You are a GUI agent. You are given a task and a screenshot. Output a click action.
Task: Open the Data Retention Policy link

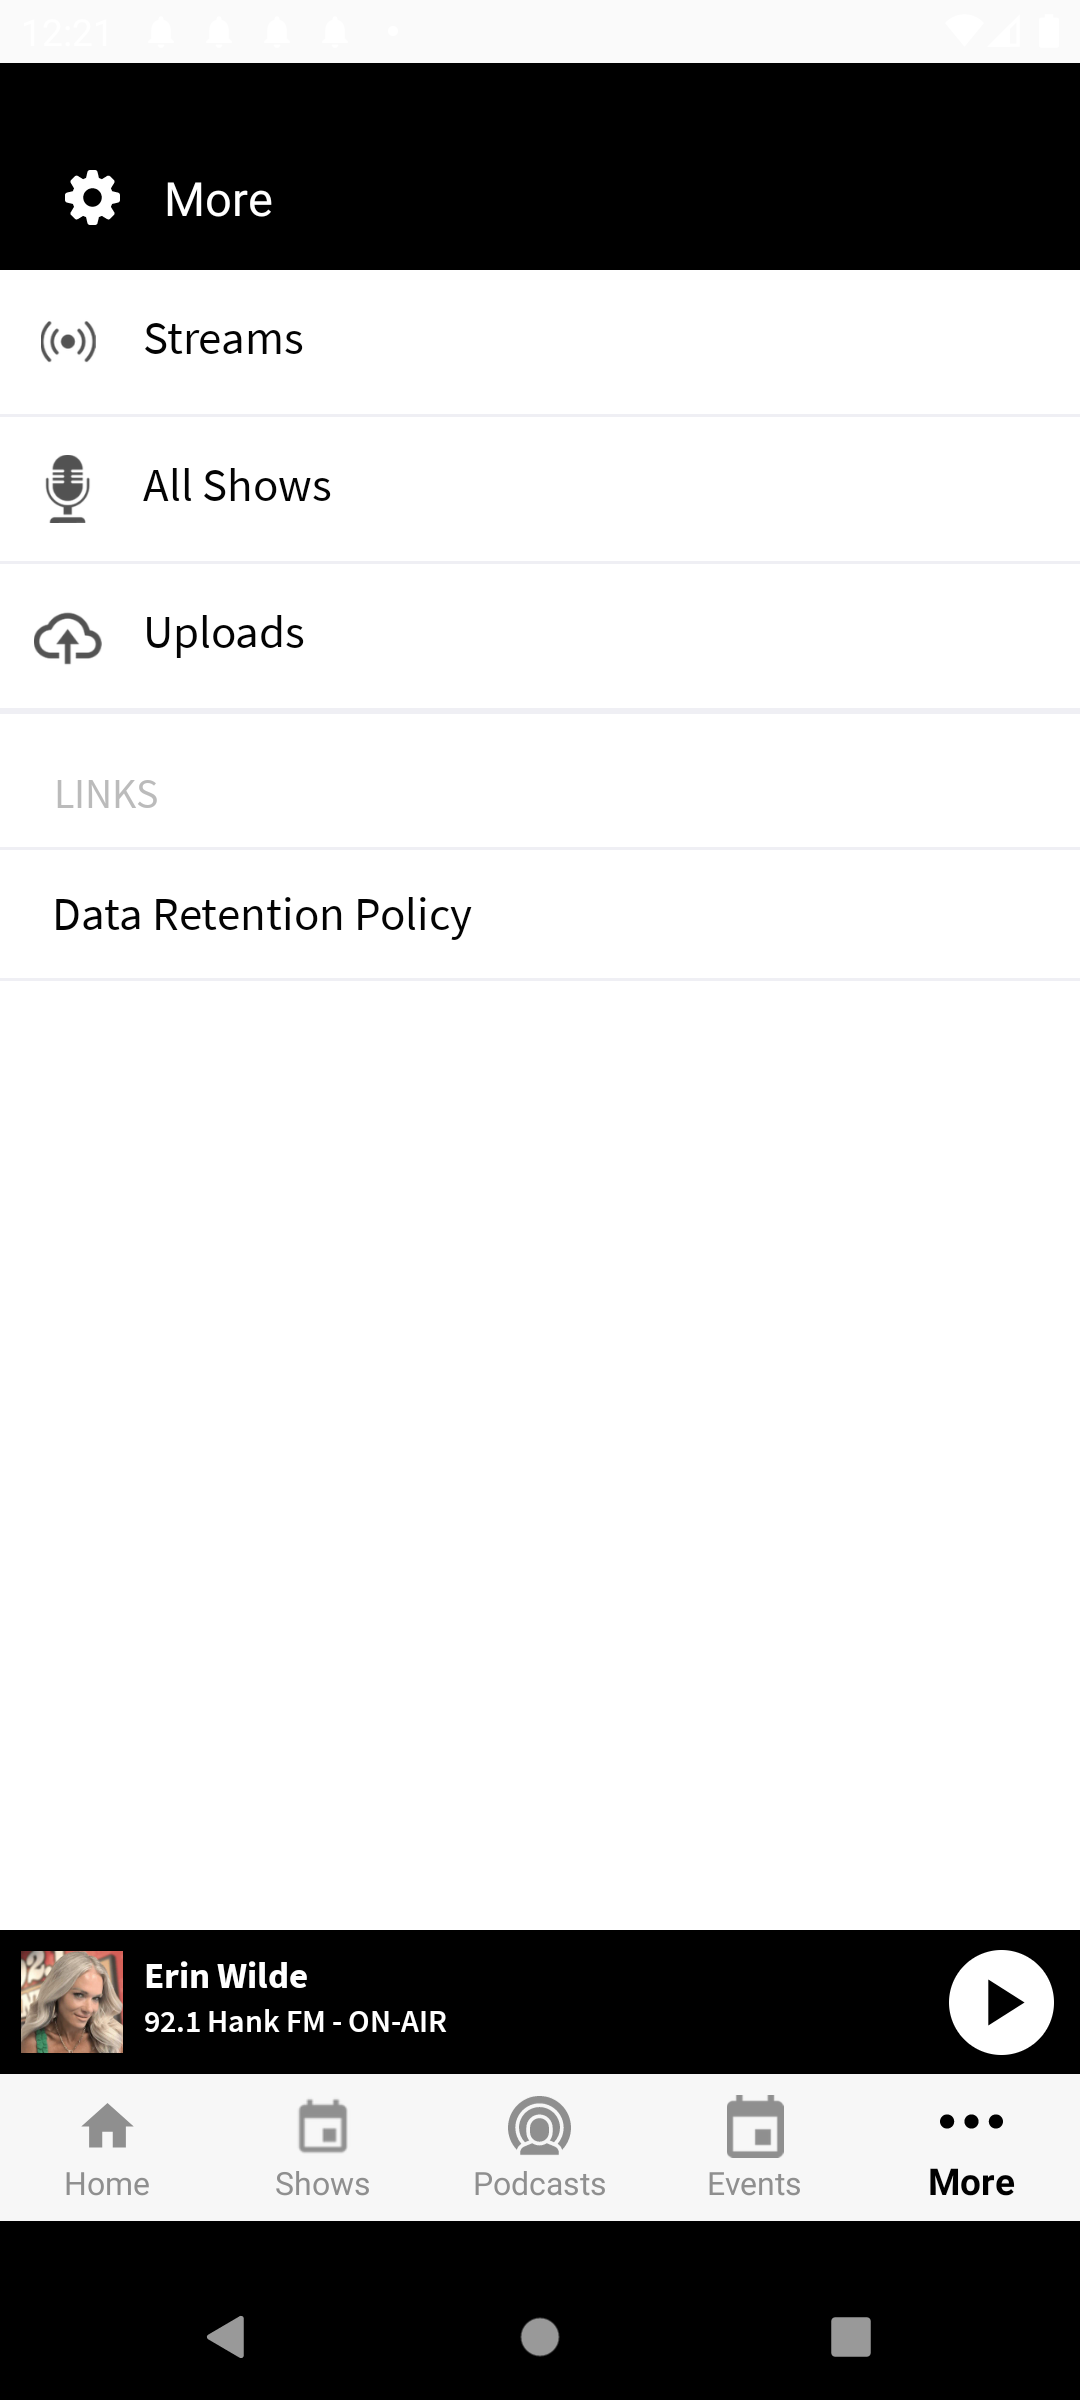tap(262, 915)
